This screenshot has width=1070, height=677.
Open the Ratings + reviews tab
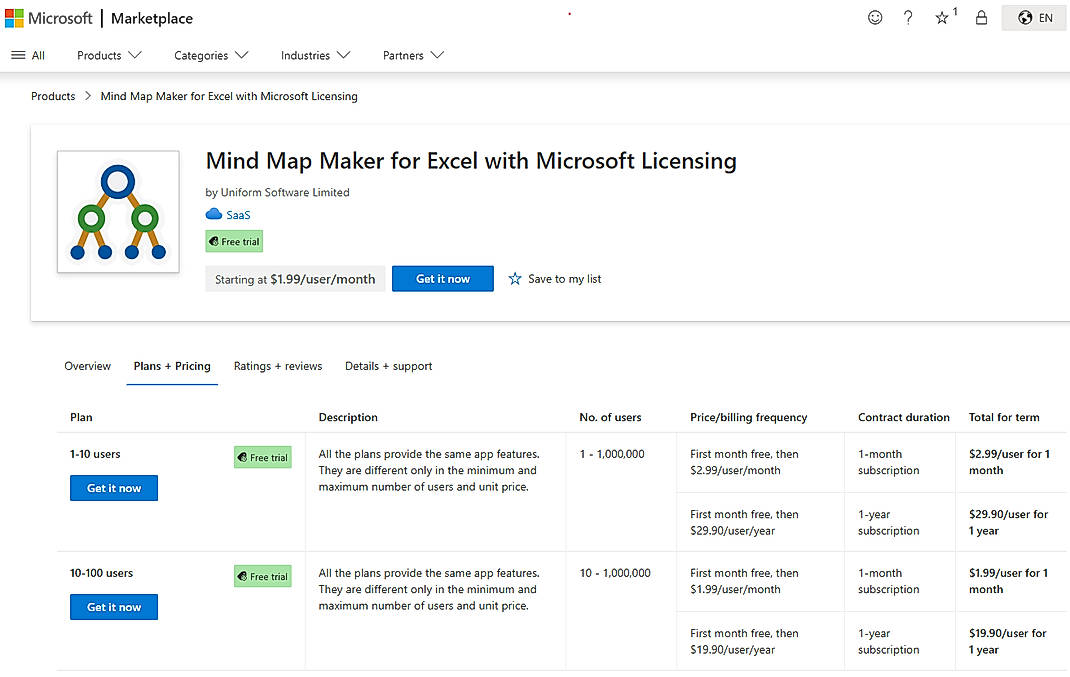(x=278, y=366)
